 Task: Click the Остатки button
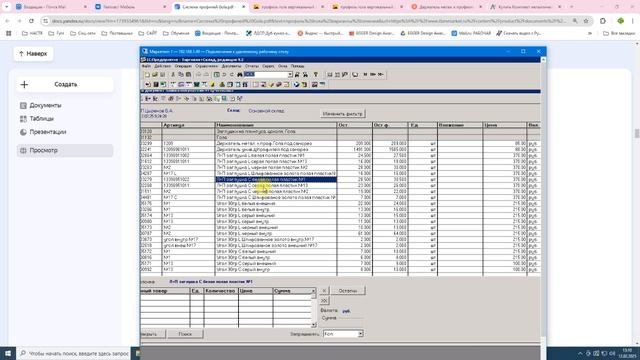(348, 291)
